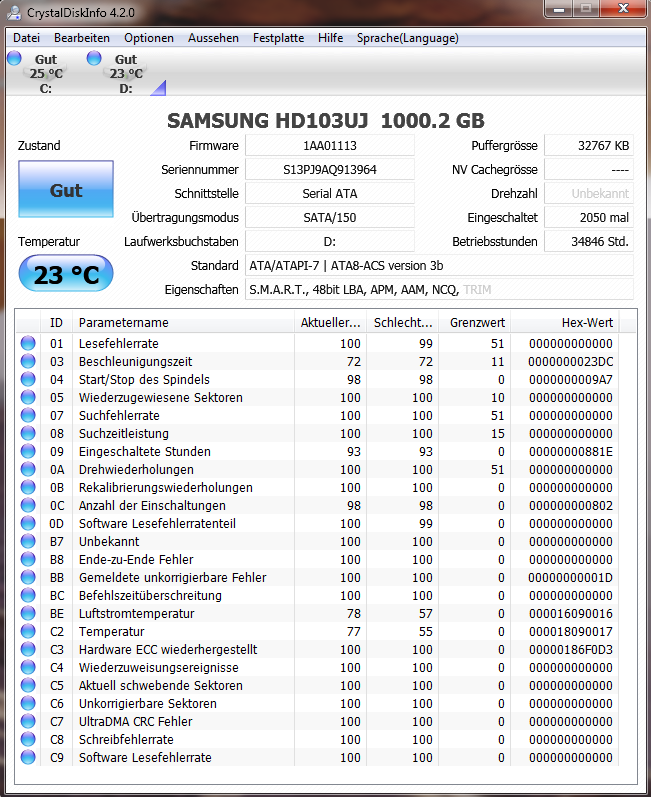Click the status orb for Befehlszeitüberschreitung row

[x=28, y=595]
